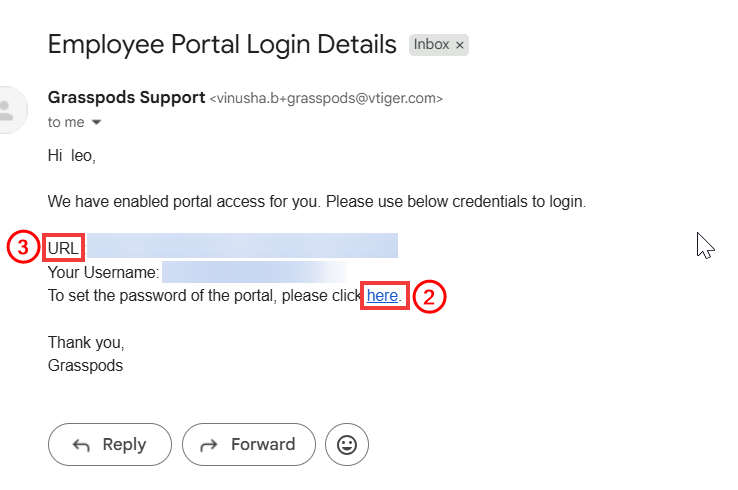738x490 pixels.
Task: Click the "to me" text
Action: [66, 122]
